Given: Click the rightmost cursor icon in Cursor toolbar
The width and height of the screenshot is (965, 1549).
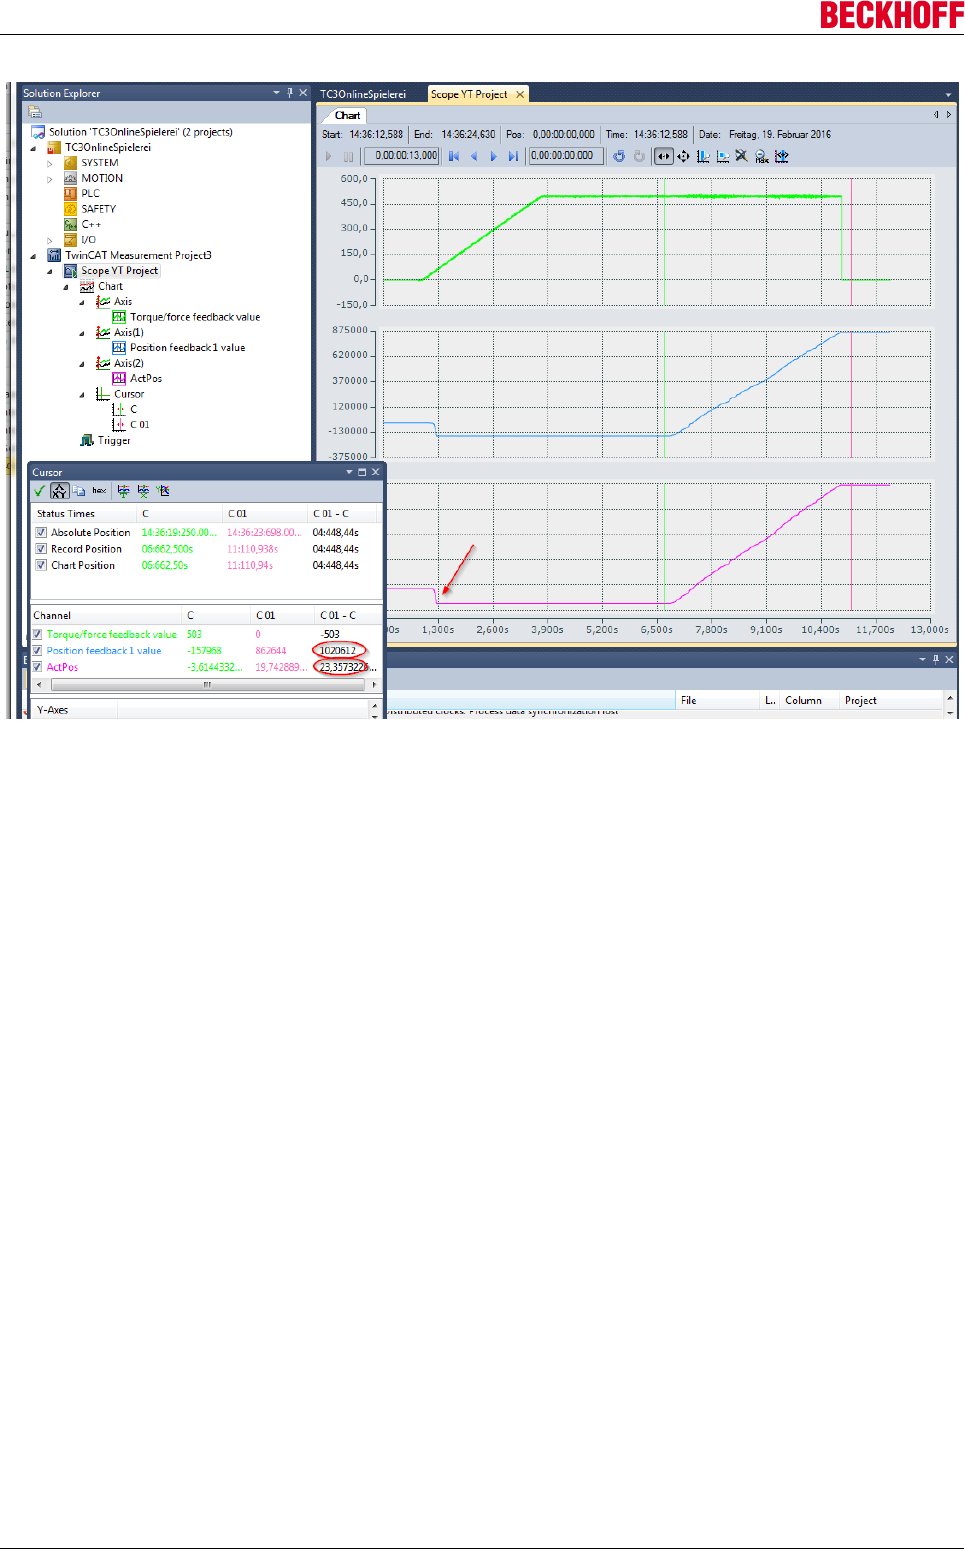Looking at the screenshot, I should click(163, 491).
